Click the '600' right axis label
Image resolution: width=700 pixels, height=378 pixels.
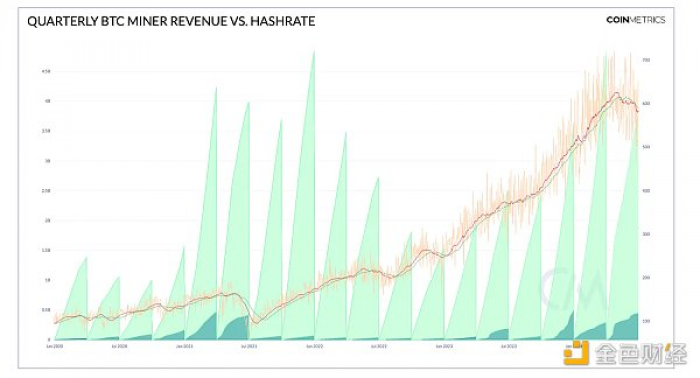click(x=646, y=104)
